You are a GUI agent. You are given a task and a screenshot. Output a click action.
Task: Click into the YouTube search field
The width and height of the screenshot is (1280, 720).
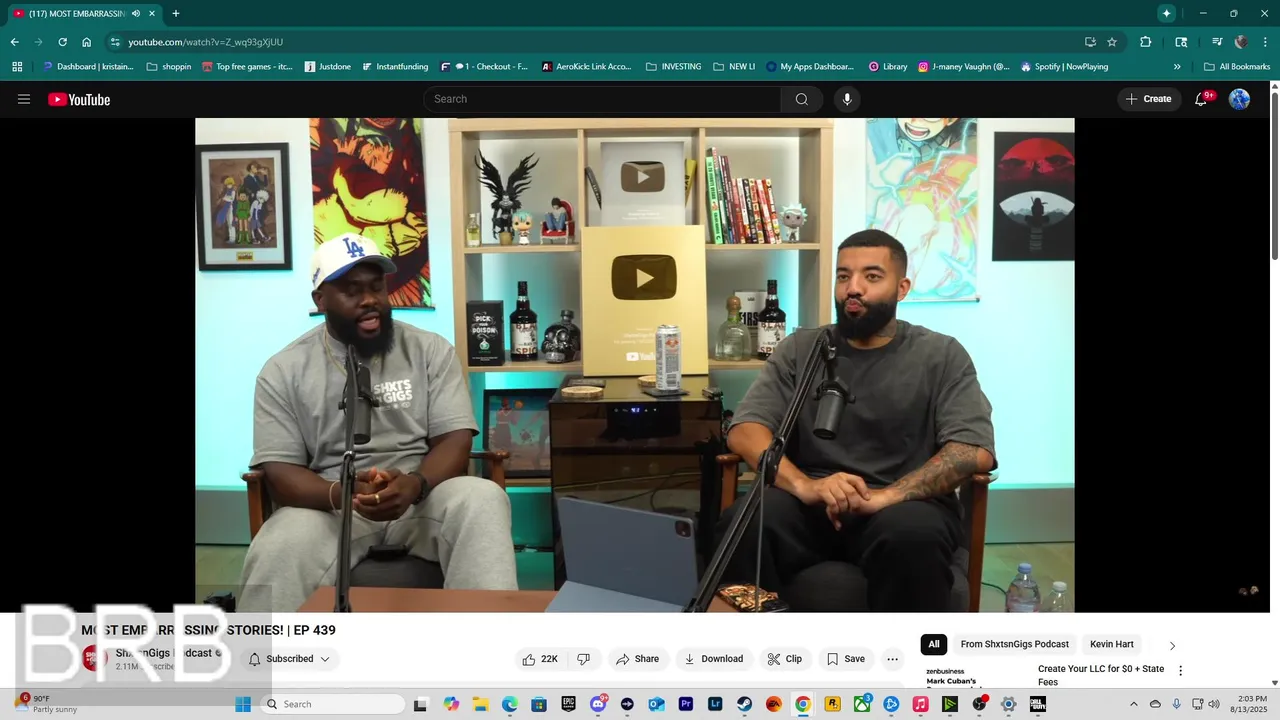[x=602, y=99]
